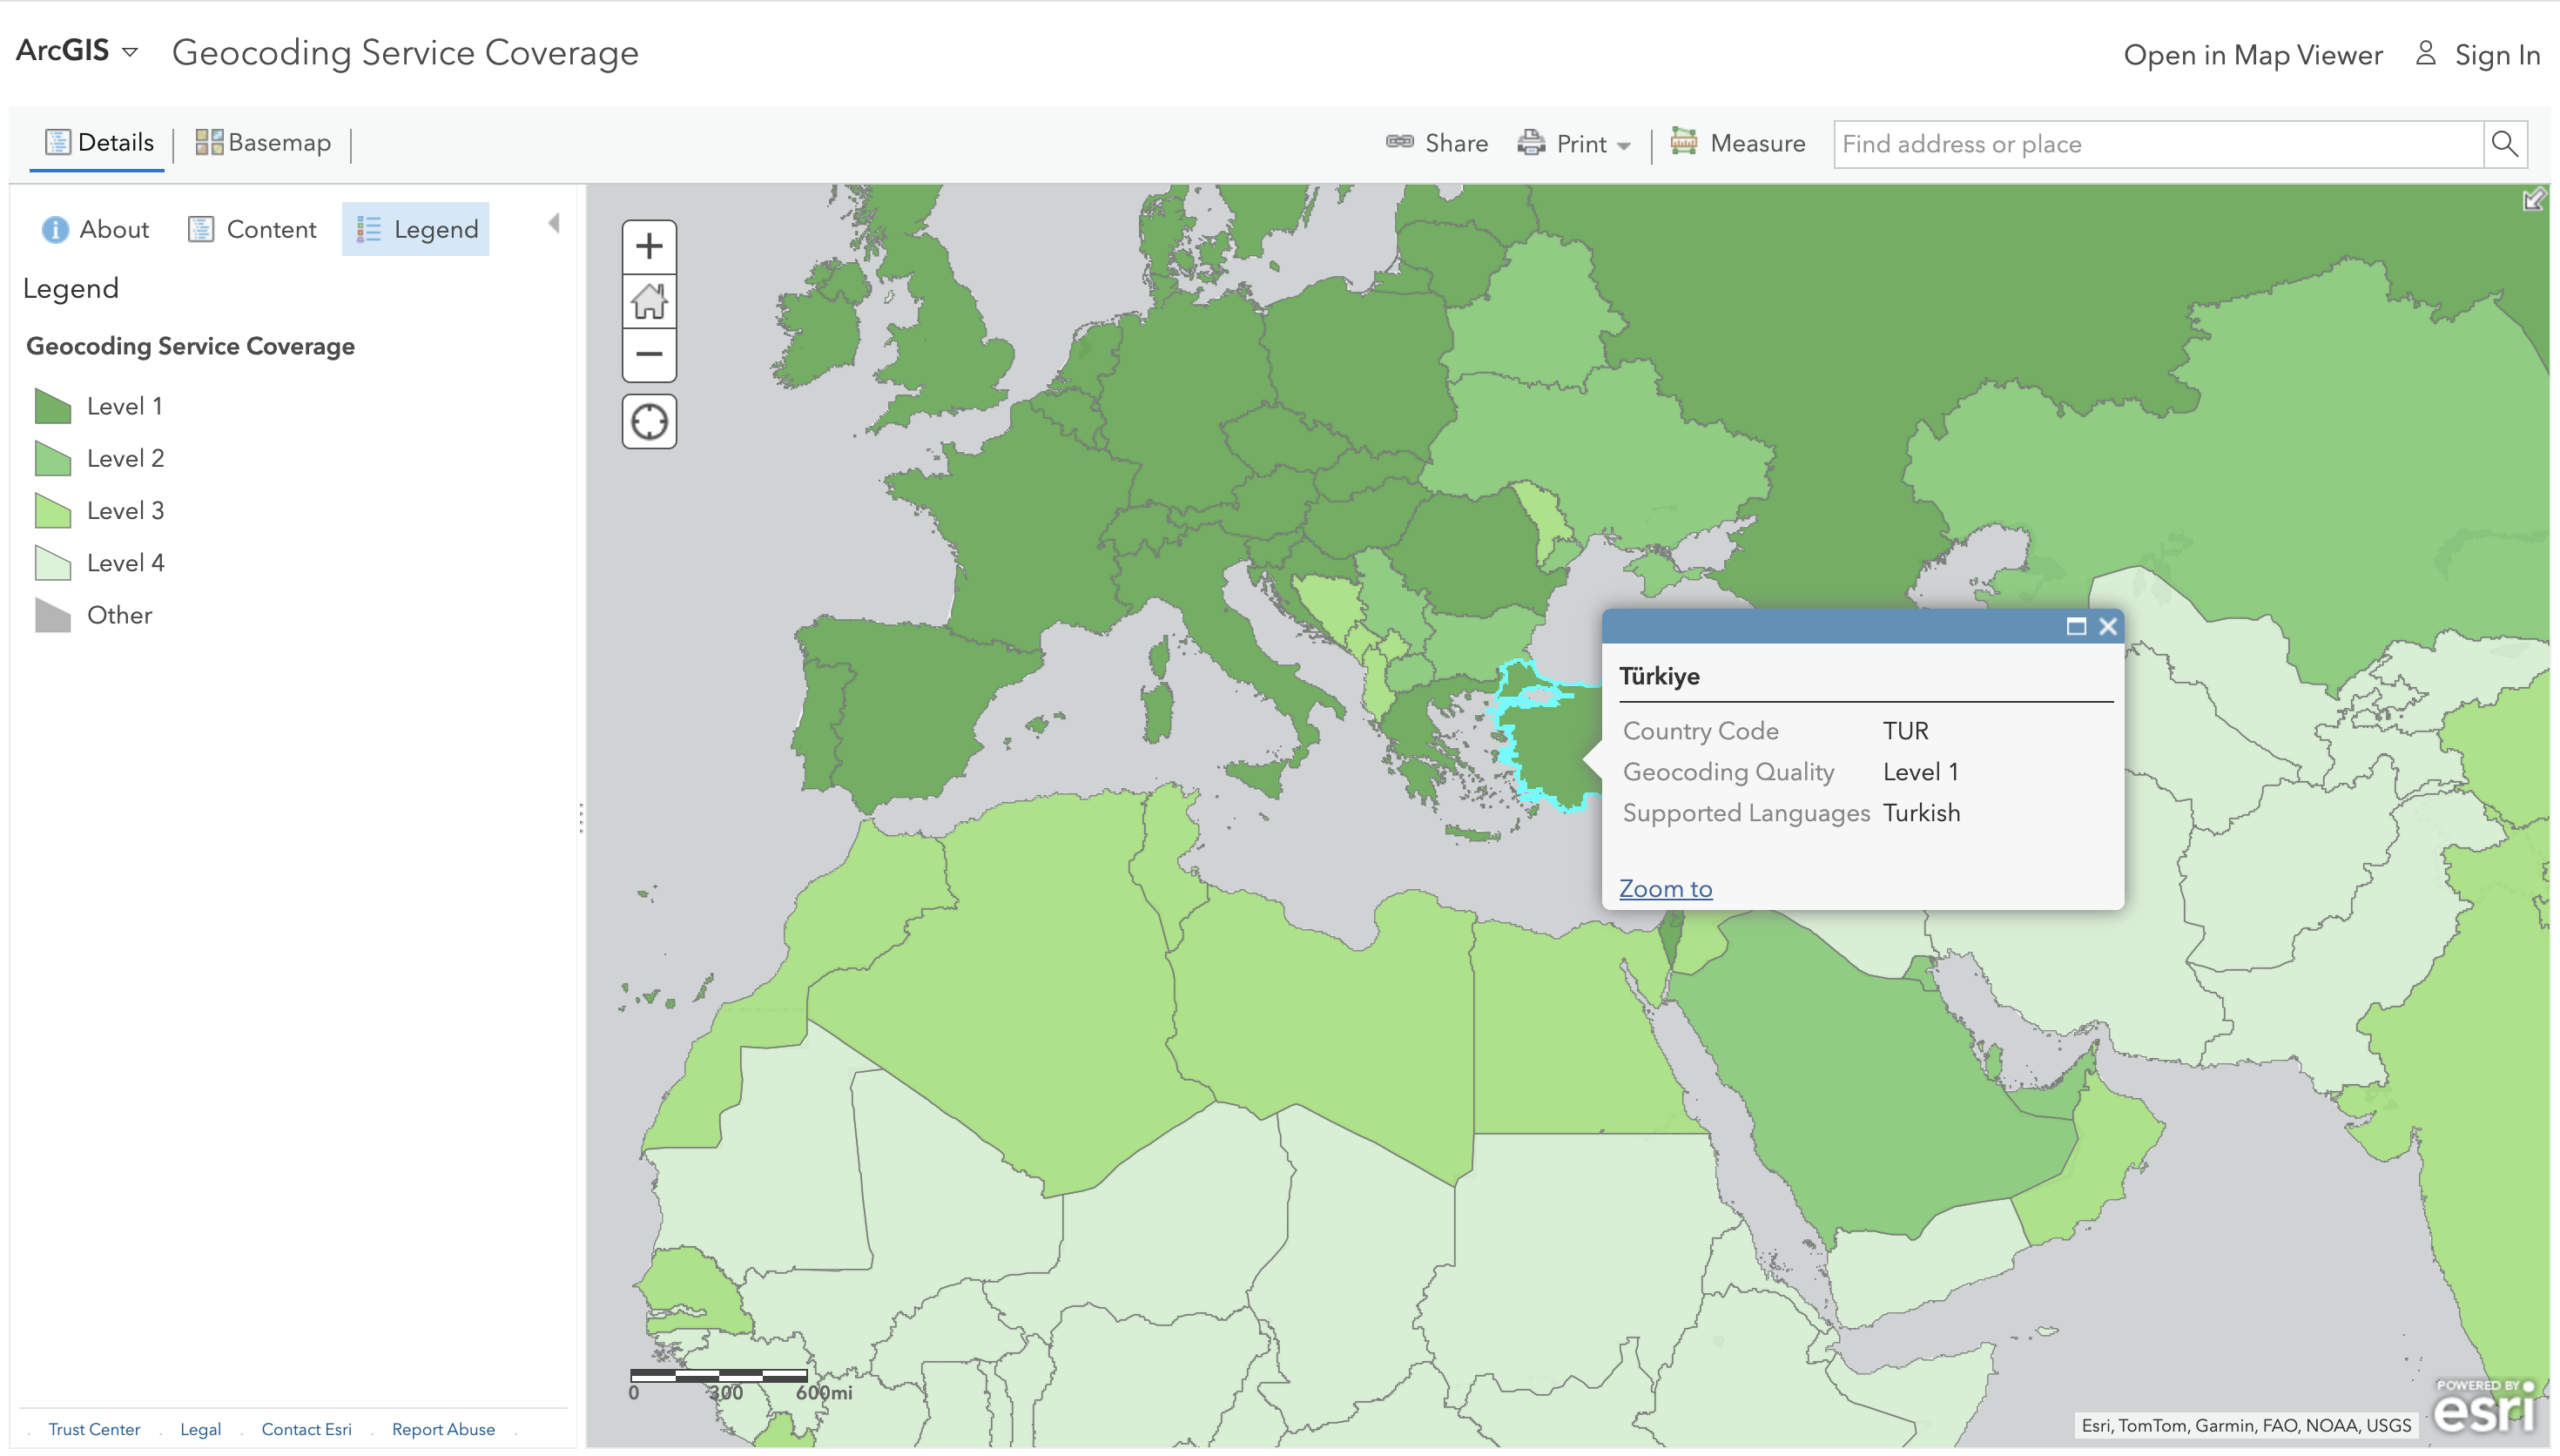The image size is (2560, 1456).
Task: Collapse the side panel arrow
Action: pos(553,224)
